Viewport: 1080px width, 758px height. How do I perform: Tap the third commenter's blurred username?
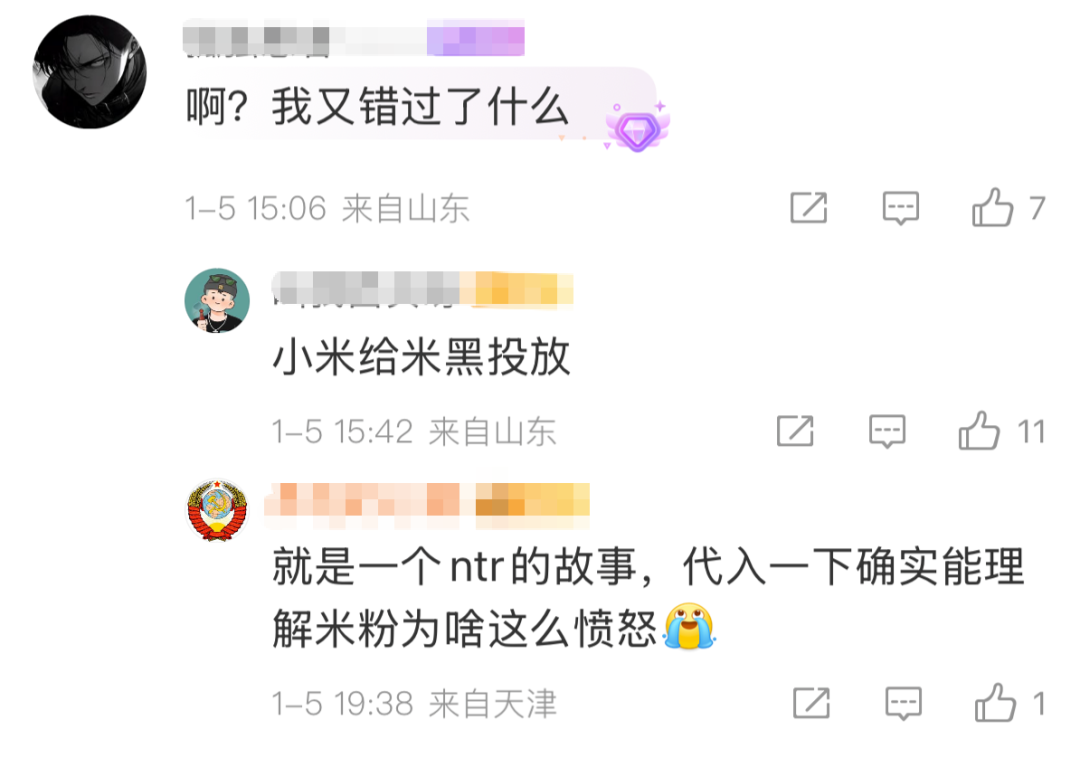coord(362,500)
